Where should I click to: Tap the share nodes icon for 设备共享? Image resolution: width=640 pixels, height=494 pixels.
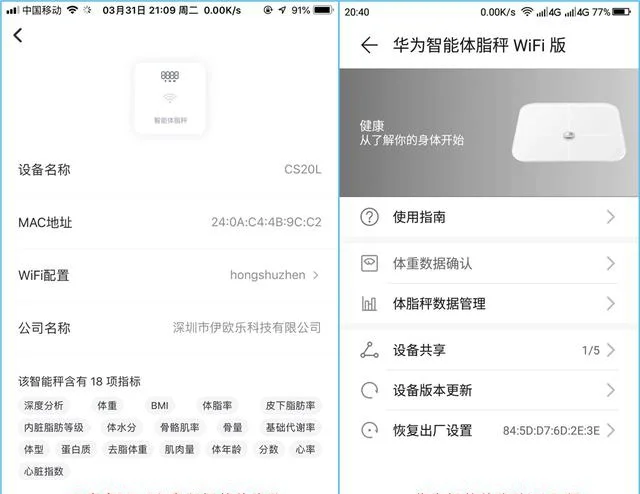tap(369, 350)
